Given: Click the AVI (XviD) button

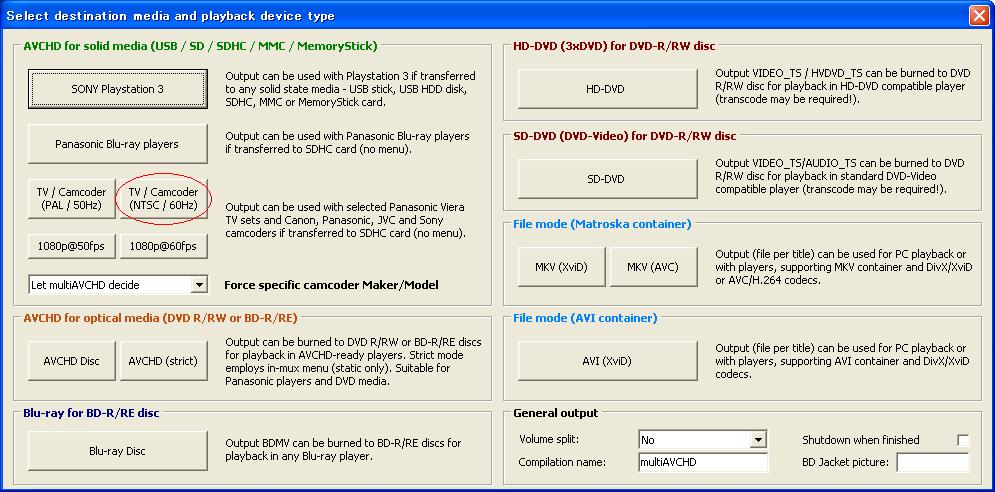Looking at the screenshot, I should coord(605,361).
